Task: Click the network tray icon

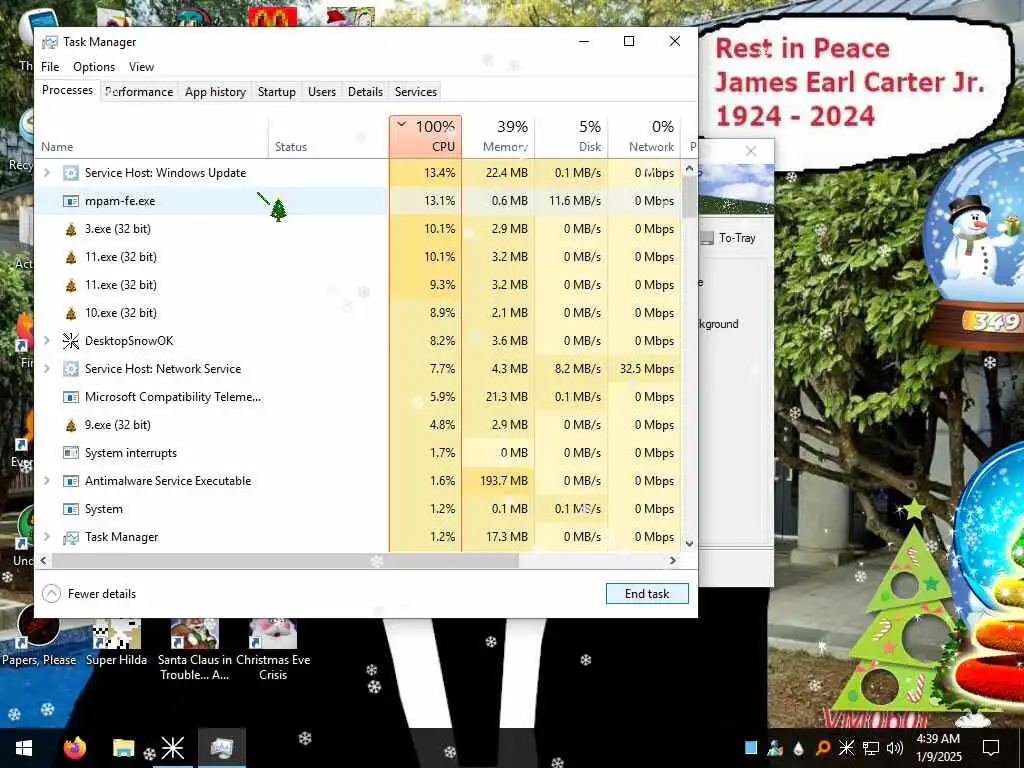Action: 871,748
